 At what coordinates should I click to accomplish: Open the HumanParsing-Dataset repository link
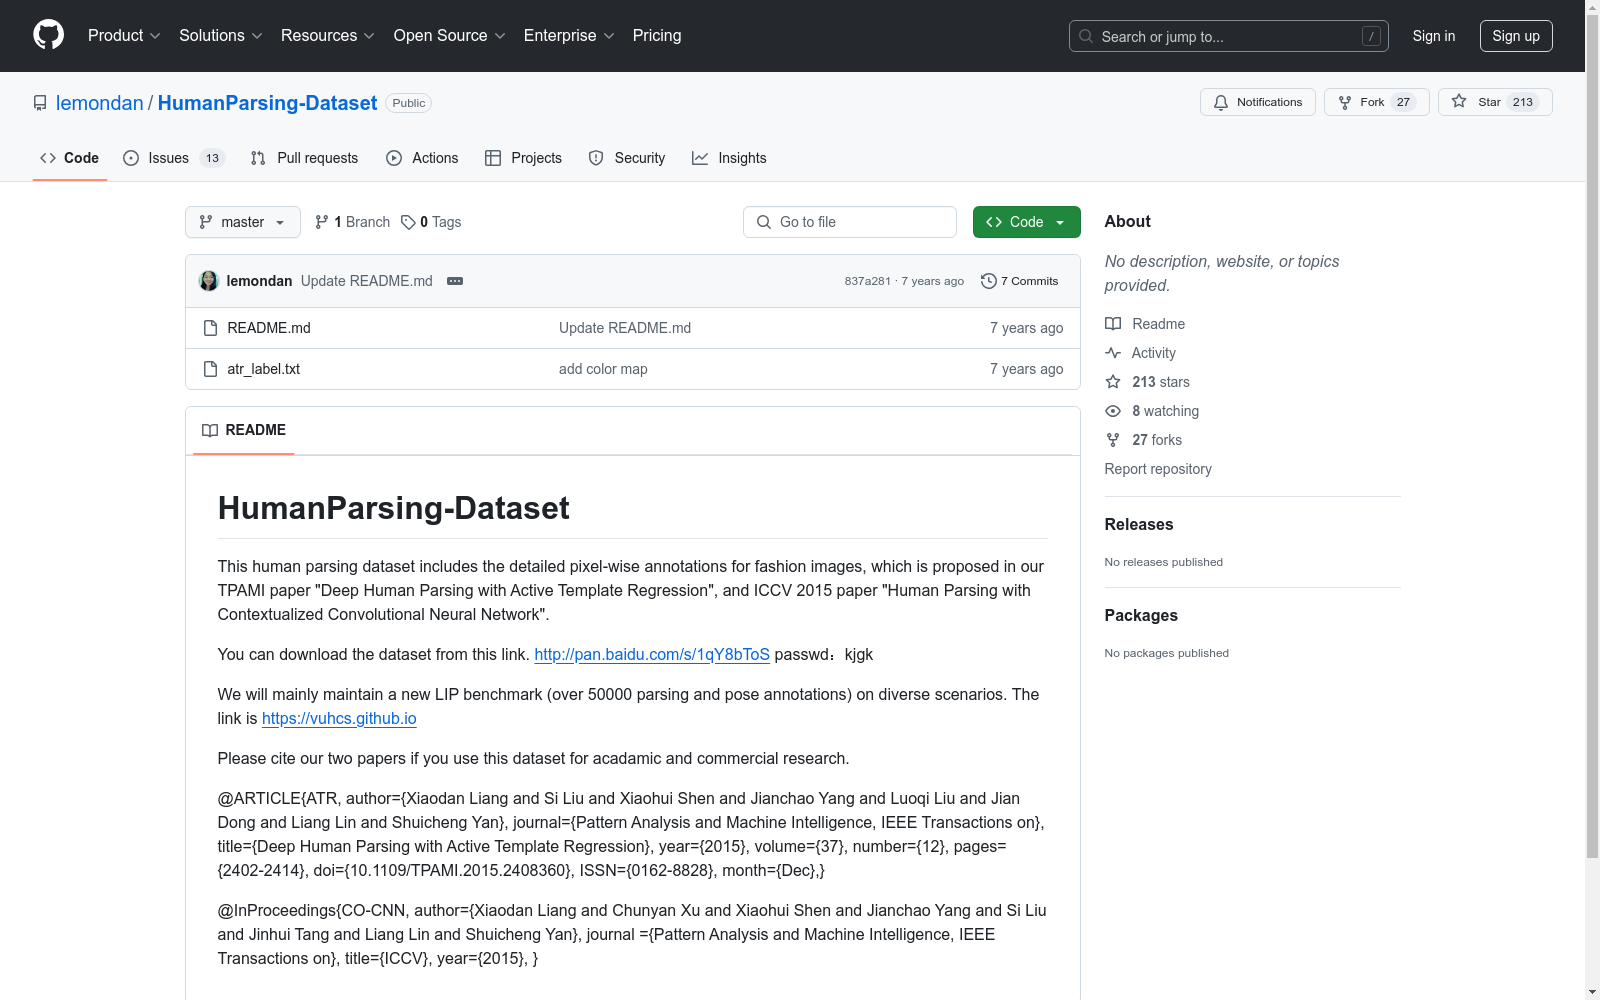pos(267,103)
